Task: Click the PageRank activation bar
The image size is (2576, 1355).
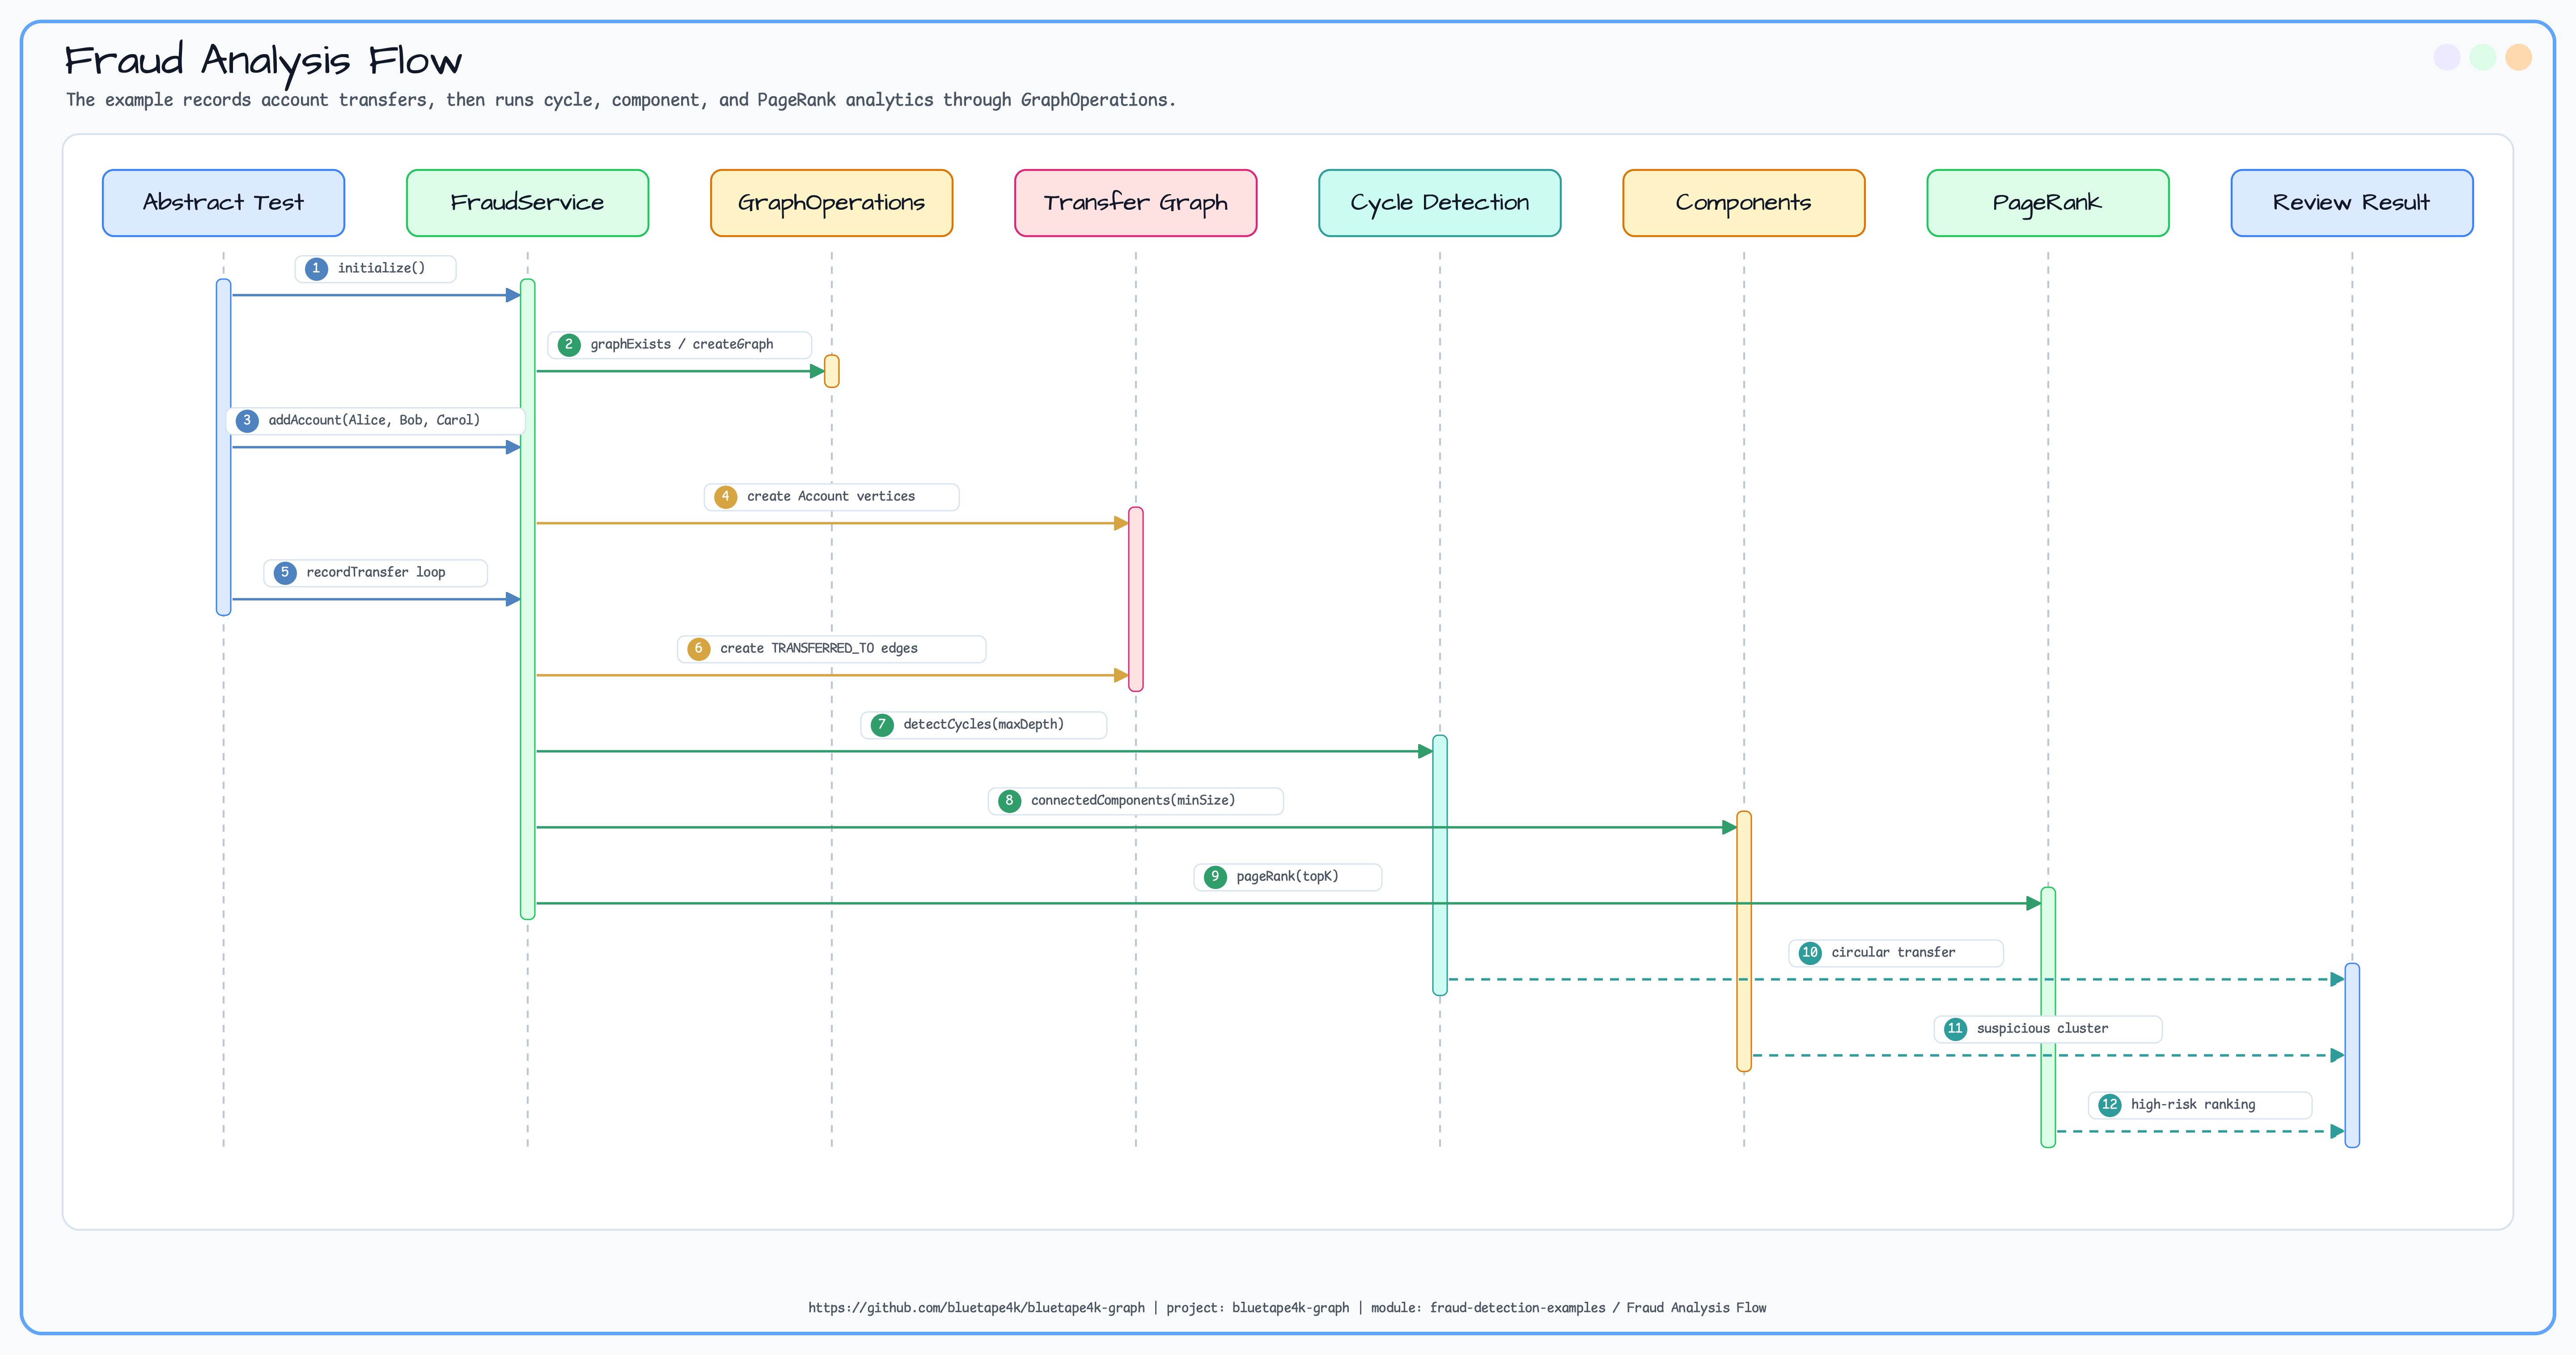Action: [2048, 1017]
